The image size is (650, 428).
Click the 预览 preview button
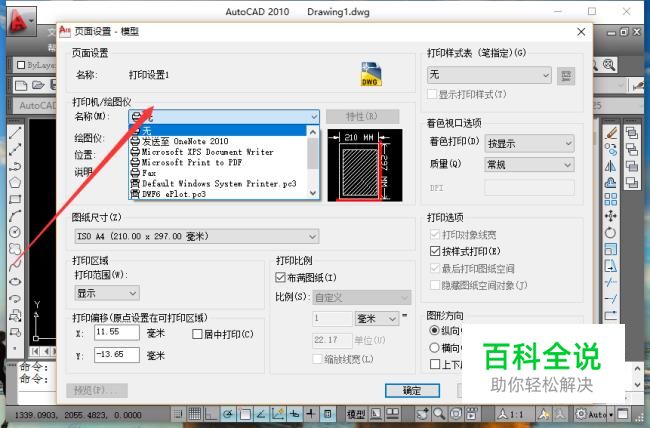(97, 390)
